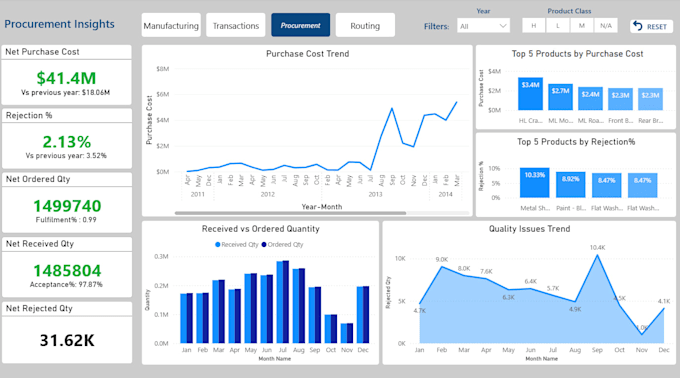Click the reset arrow icon

638,26
